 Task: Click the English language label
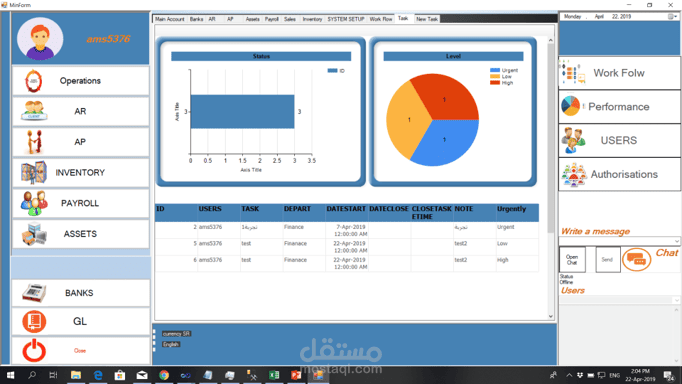[171, 344]
